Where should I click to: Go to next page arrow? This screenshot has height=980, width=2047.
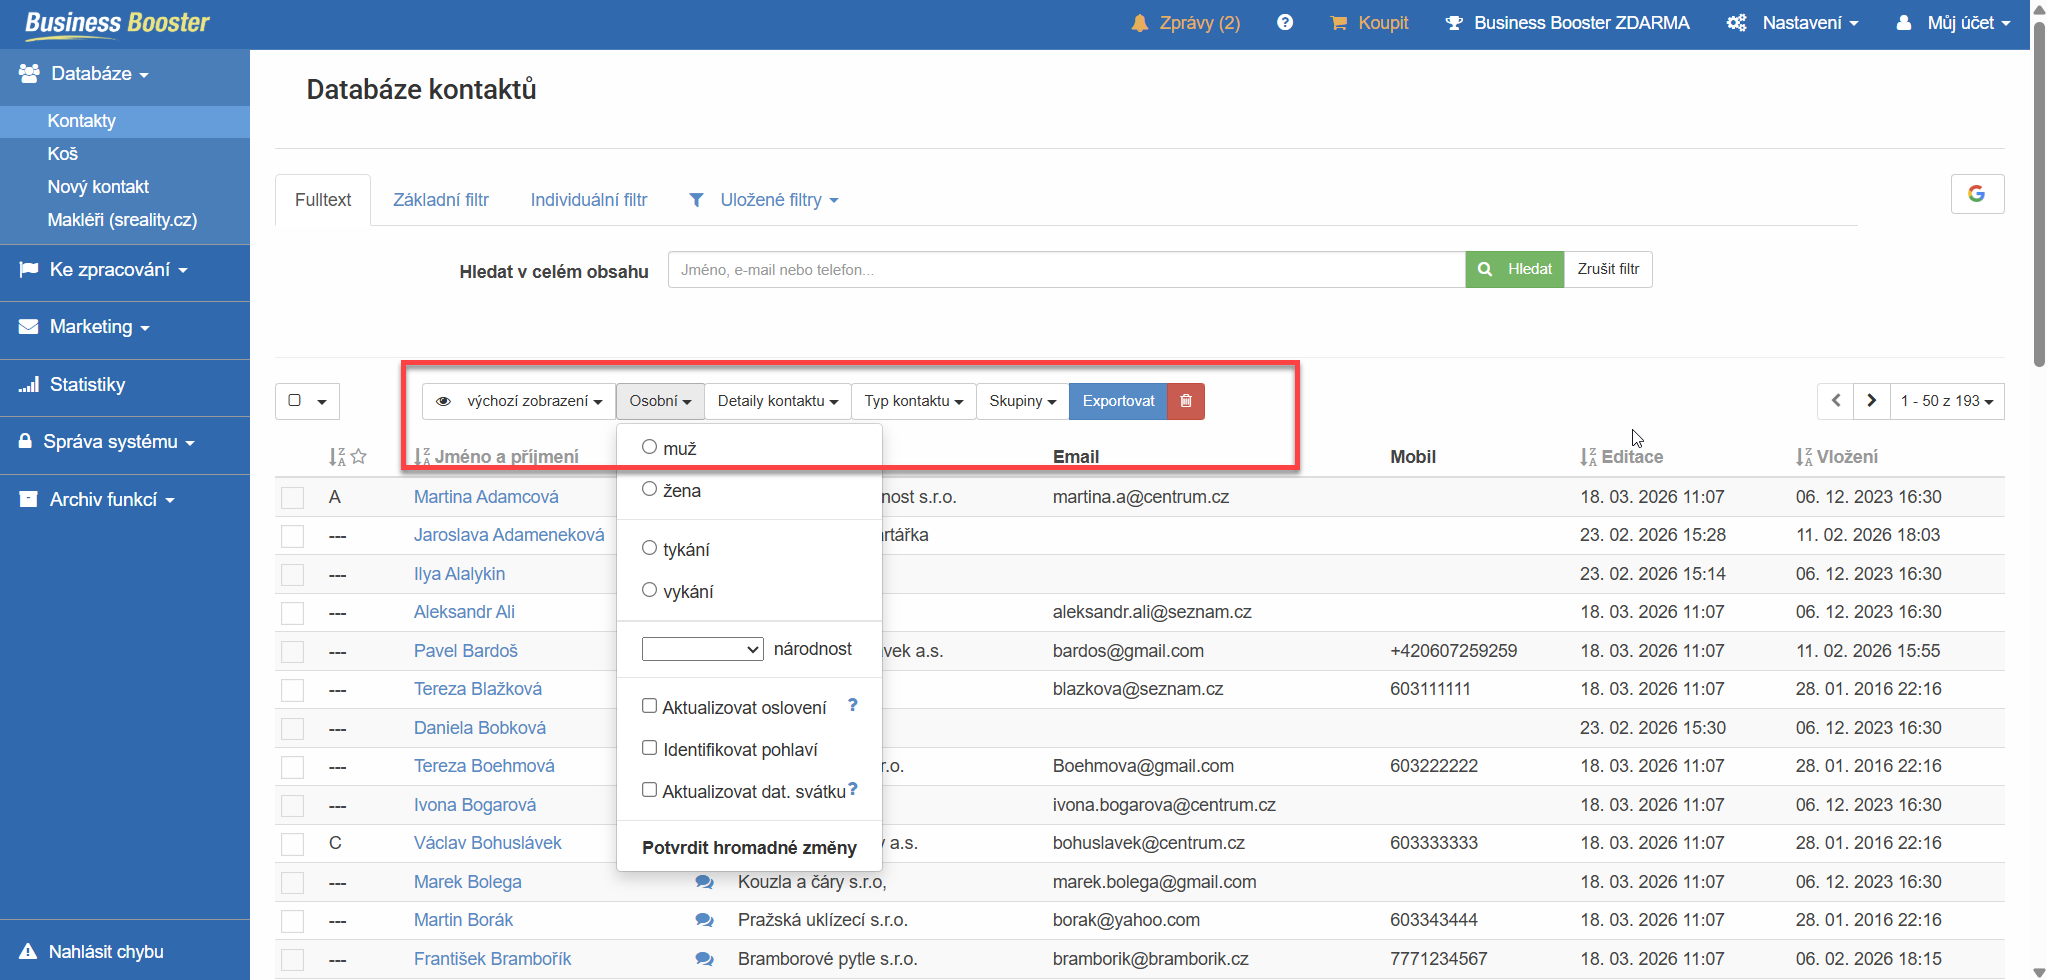[x=1871, y=401]
